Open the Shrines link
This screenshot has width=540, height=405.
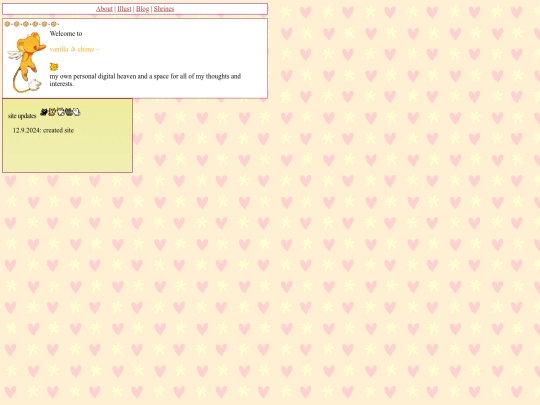[x=164, y=9]
